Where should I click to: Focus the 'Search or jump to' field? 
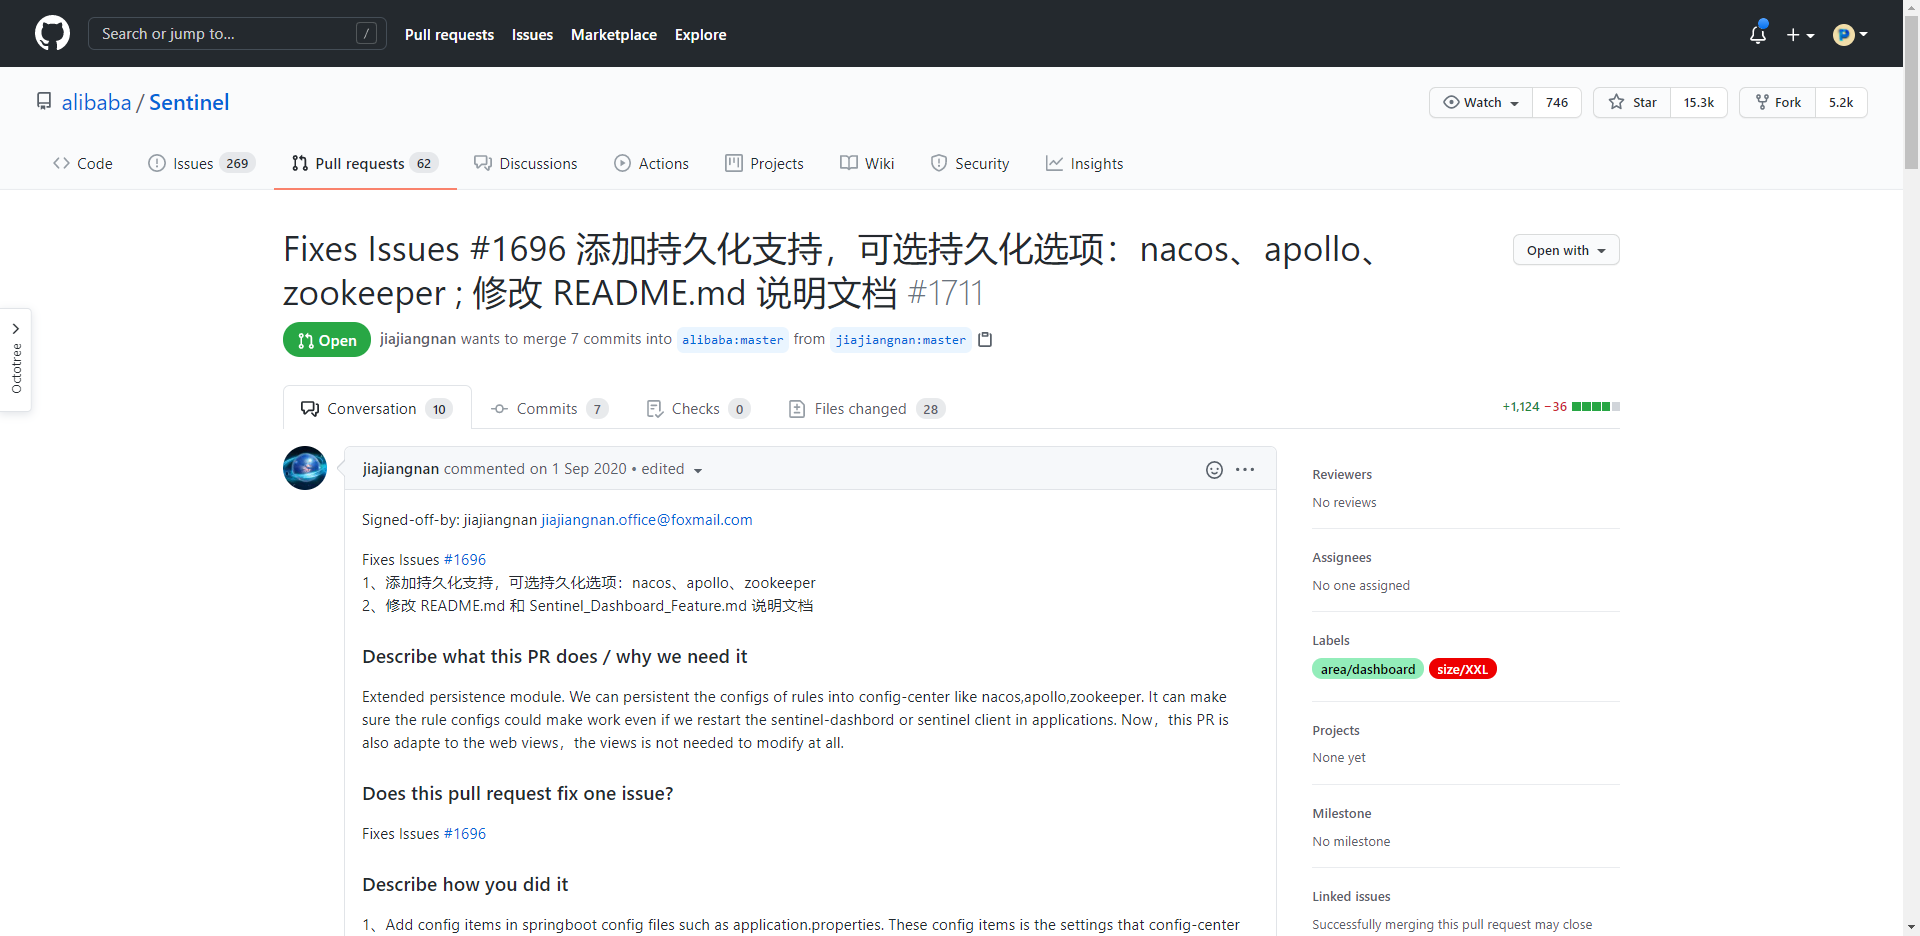[x=225, y=34]
